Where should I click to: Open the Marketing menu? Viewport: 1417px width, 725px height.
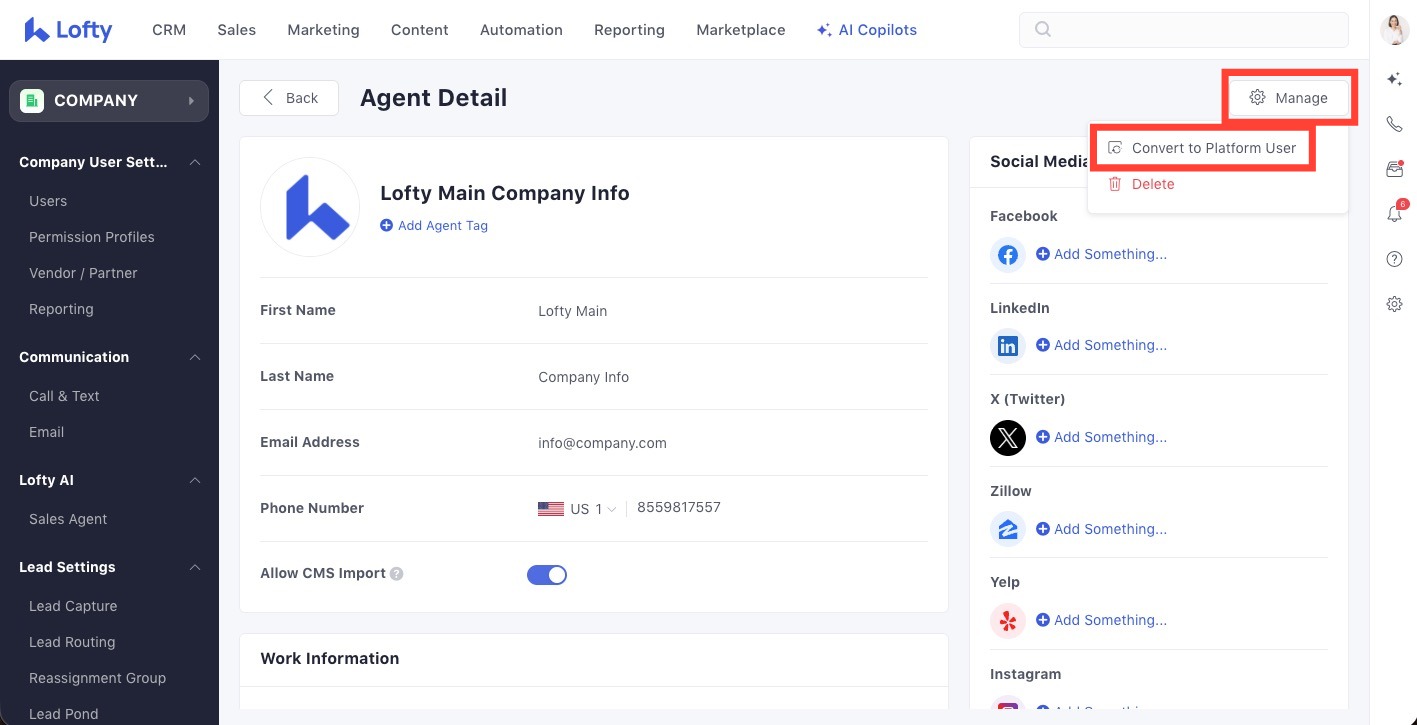(x=323, y=30)
